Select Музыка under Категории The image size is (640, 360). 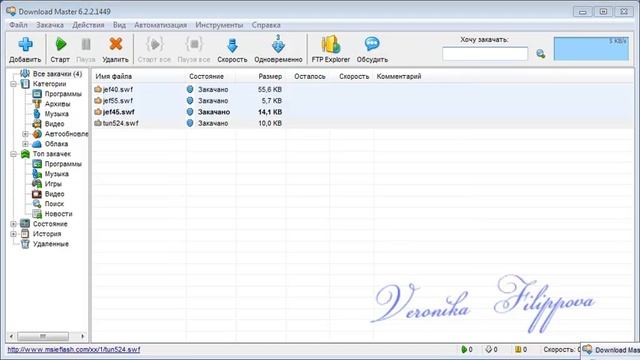(56, 114)
